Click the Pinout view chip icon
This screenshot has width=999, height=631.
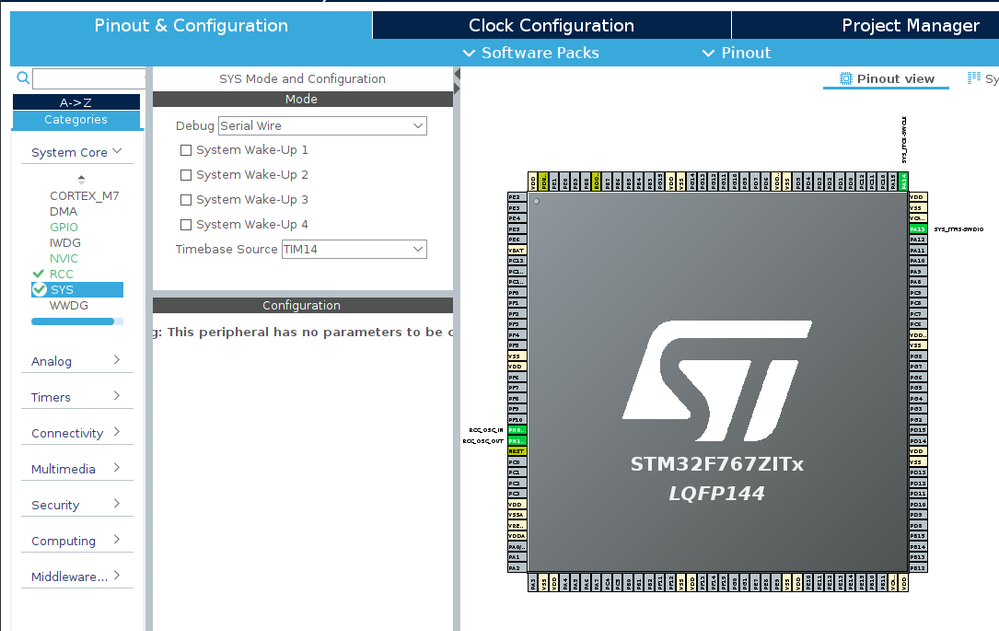click(845, 78)
